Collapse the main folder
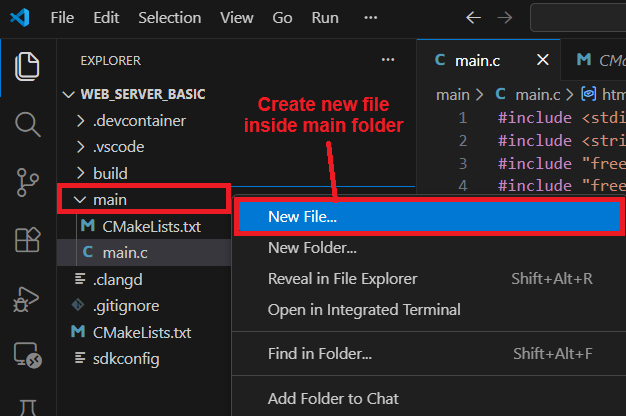The image size is (626, 416). click(x=82, y=200)
